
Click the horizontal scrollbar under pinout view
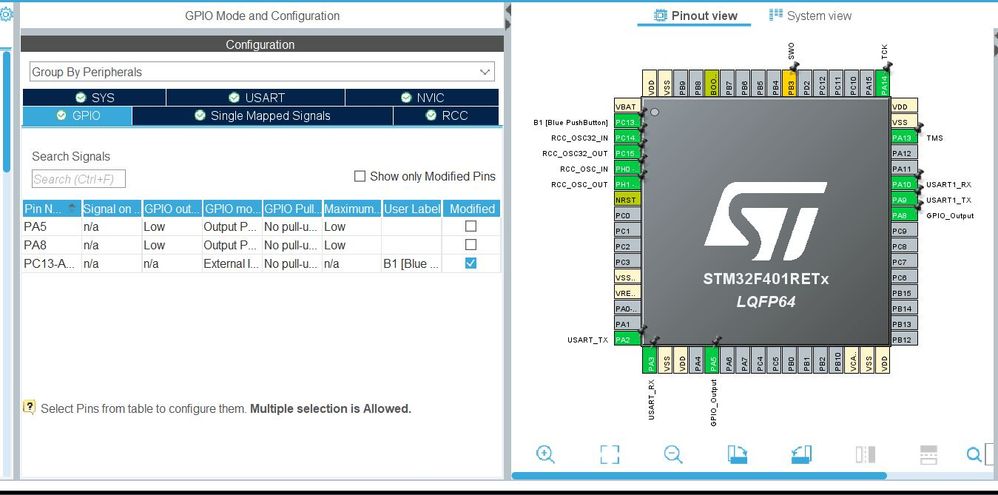coord(698,476)
